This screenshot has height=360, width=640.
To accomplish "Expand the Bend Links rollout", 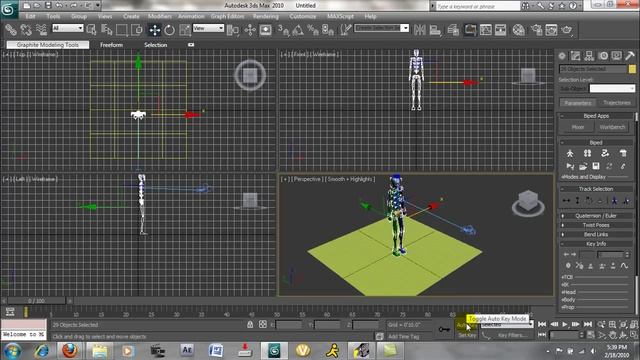I will click(596, 234).
